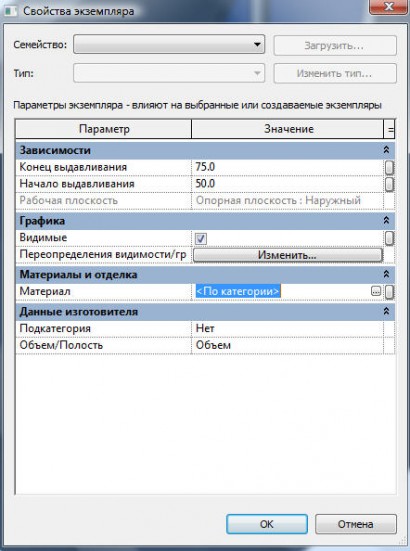Collapse the Зависимости section
Viewport: 410px width, 551px height.
(x=386, y=150)
